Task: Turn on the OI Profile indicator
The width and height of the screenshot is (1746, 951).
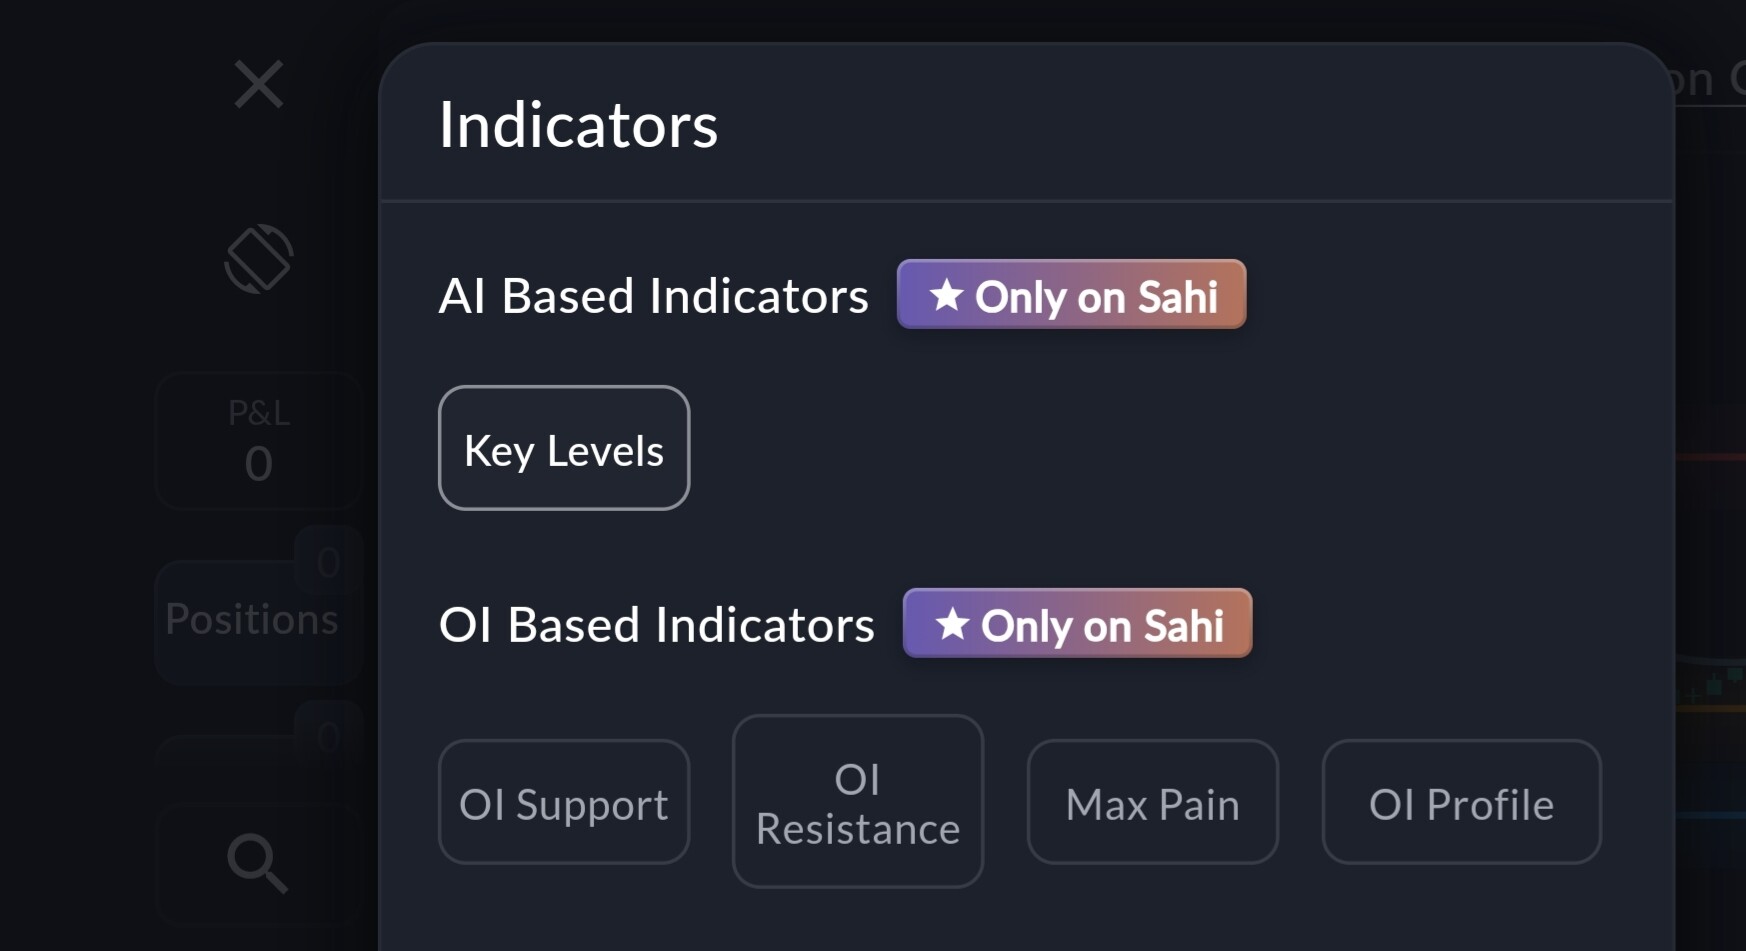Action: click(x=1462, y=802)
